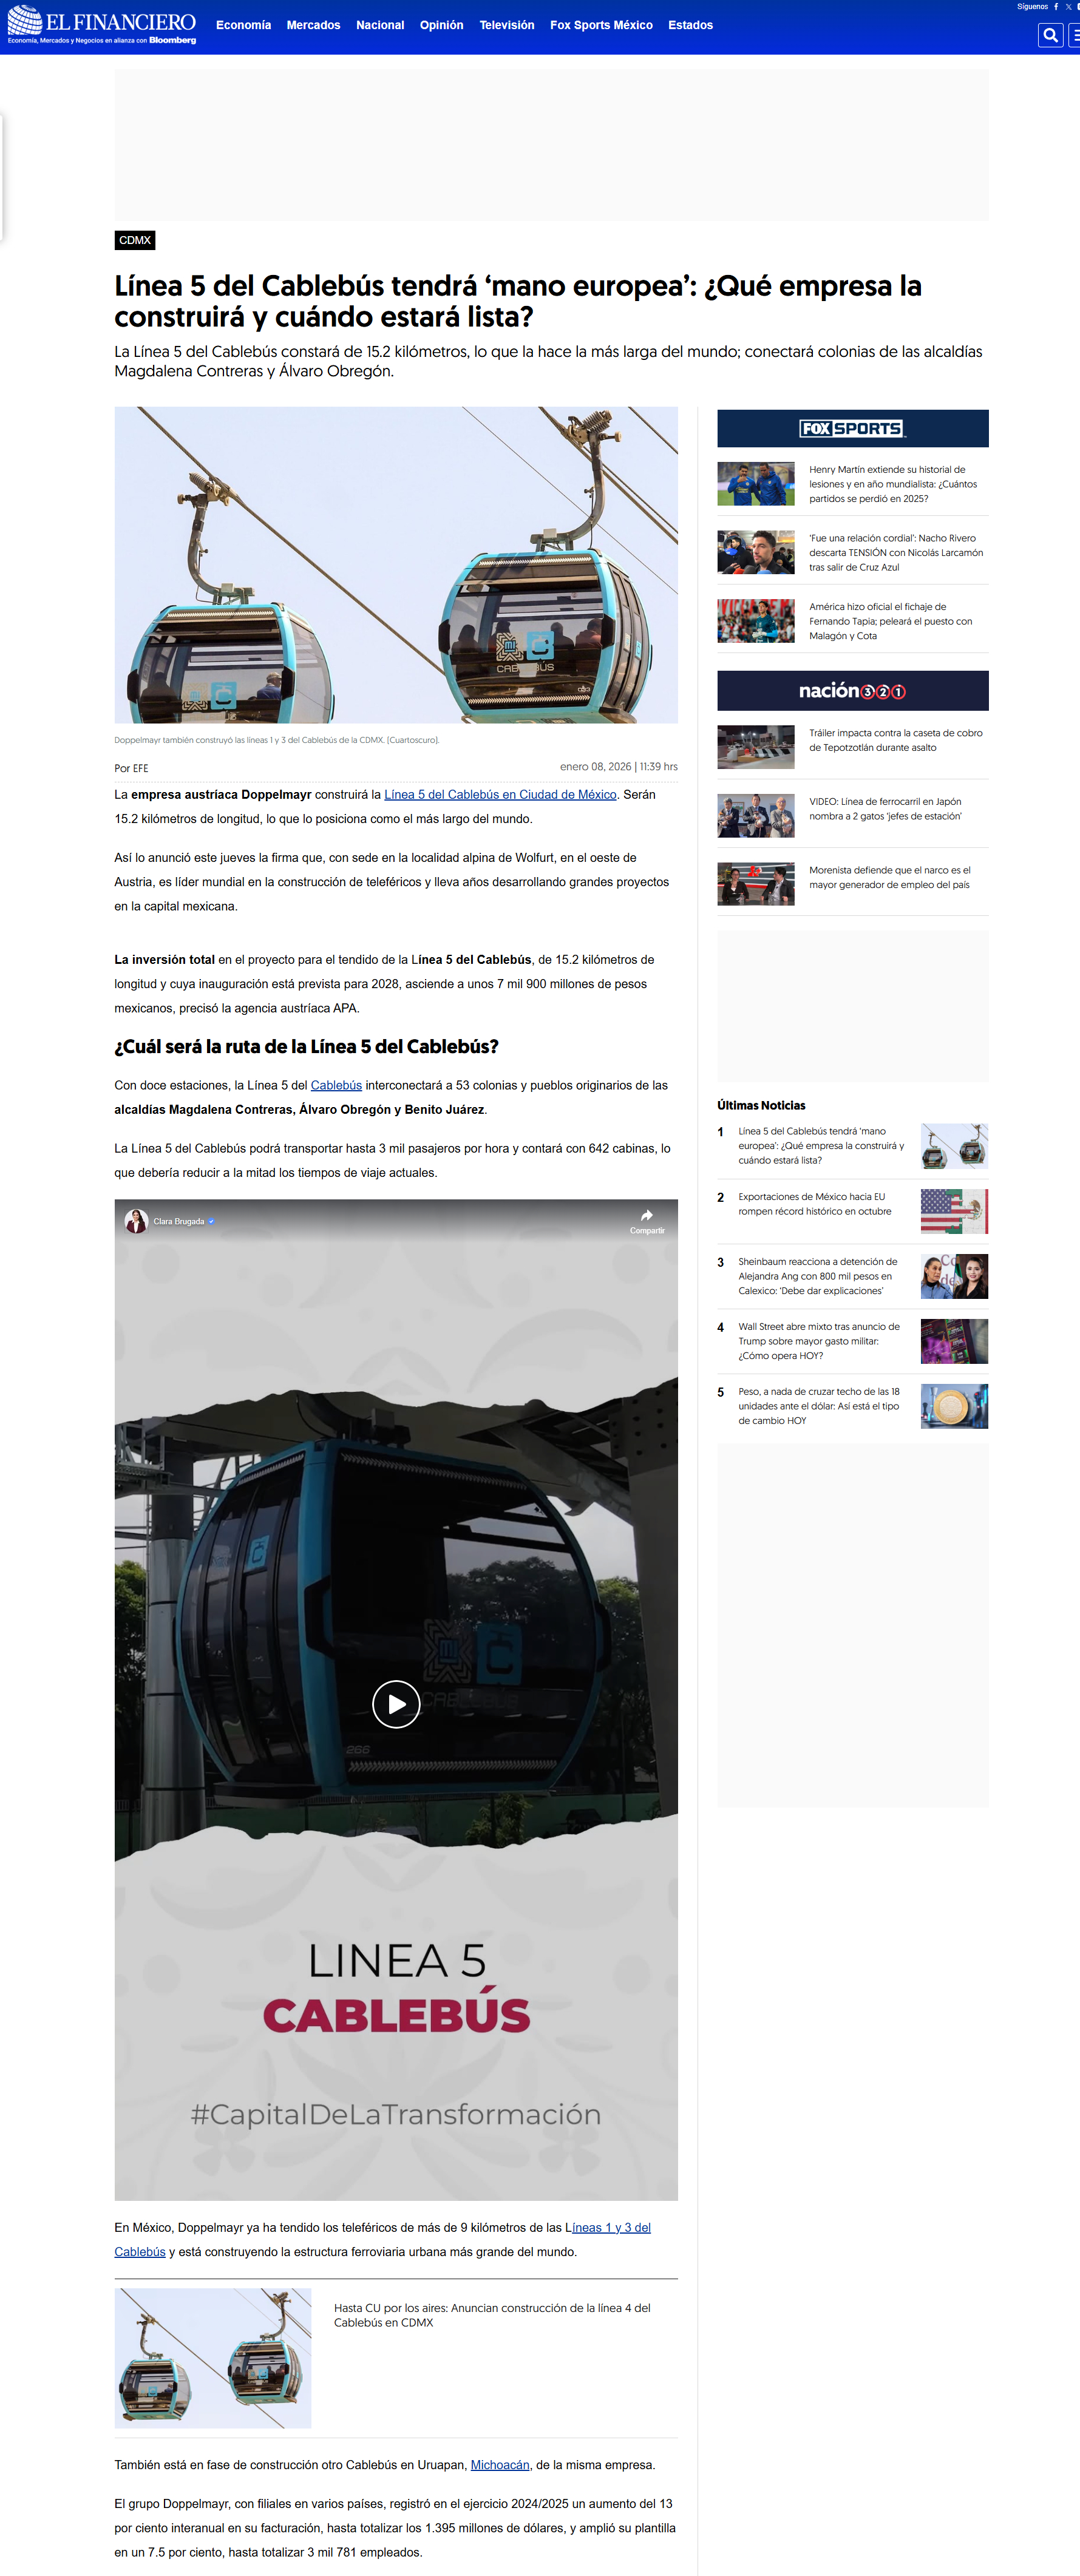
Task: Click the Compartir share icon on the video
Action: (x=647, y=1221)
